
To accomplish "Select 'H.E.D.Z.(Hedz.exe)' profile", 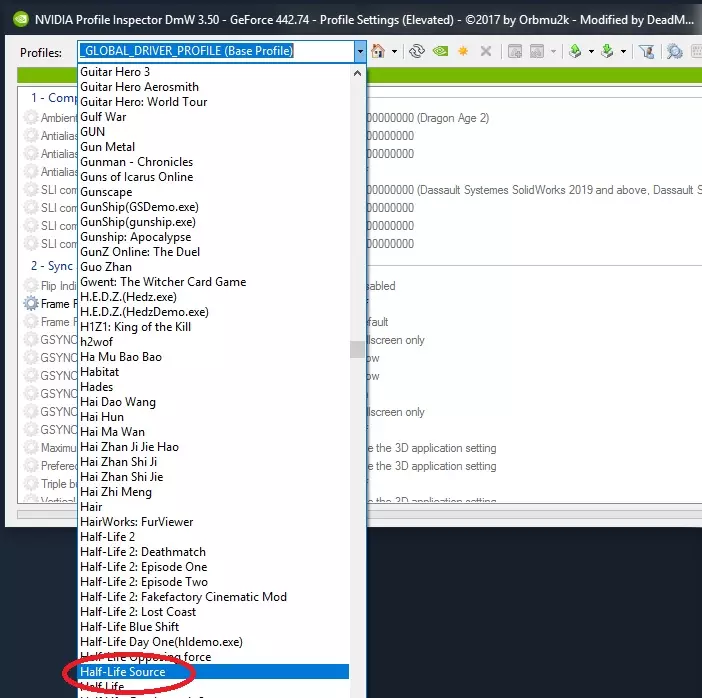I will [214, 297].
